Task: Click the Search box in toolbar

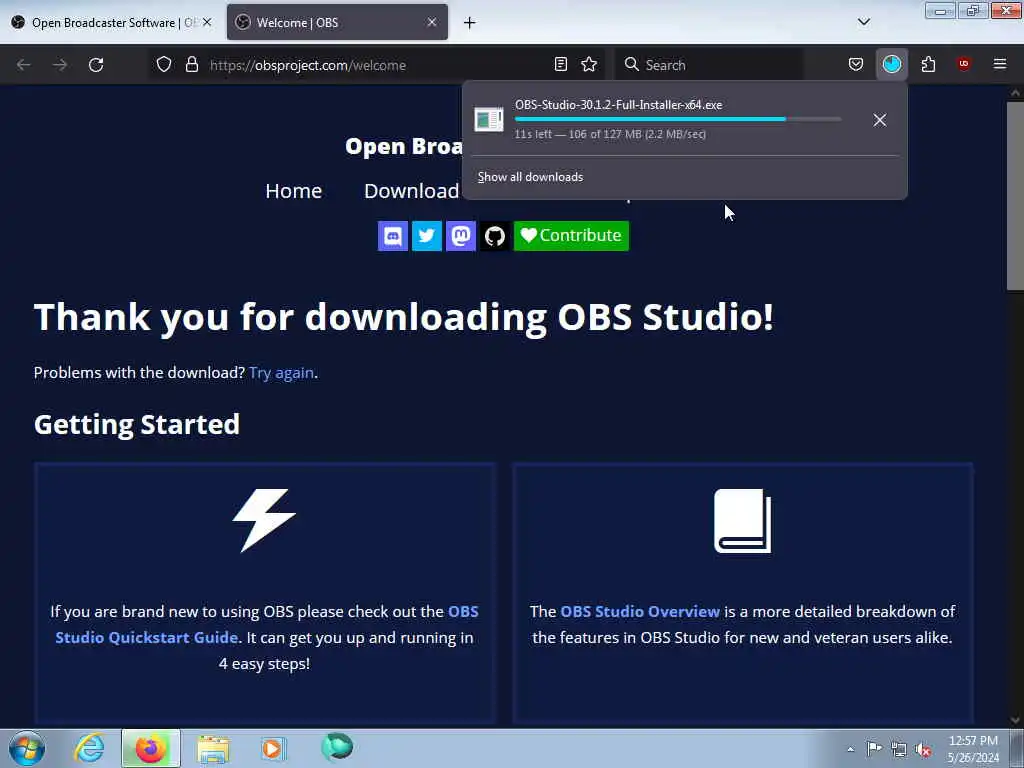Action: pyautogui.click(x=710, y=65)
